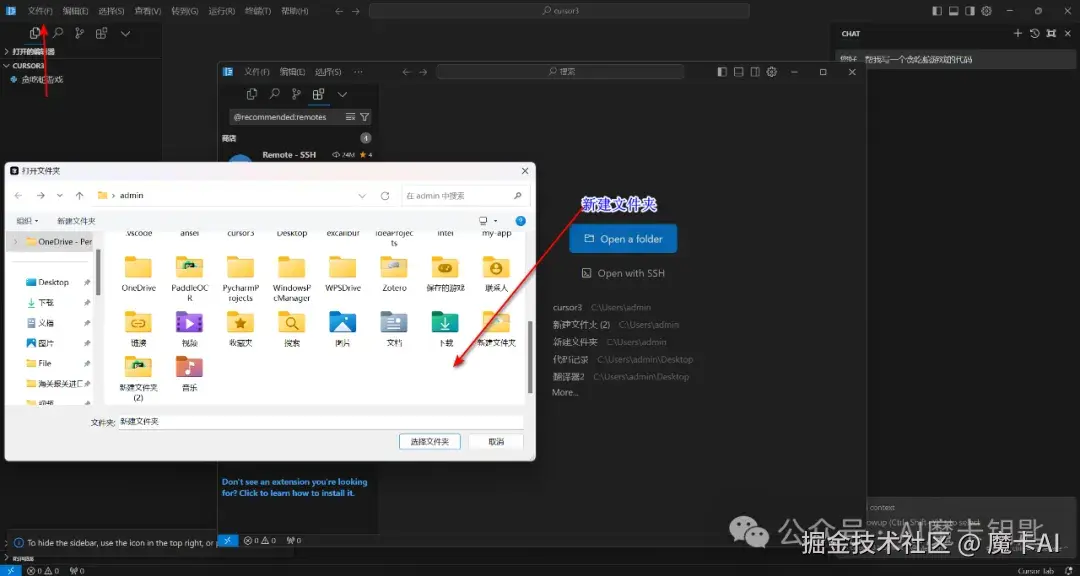Open Explorer icon in front Cursor window
The width and height of the screenshot is (1080, 576).
tap(252, 94)
